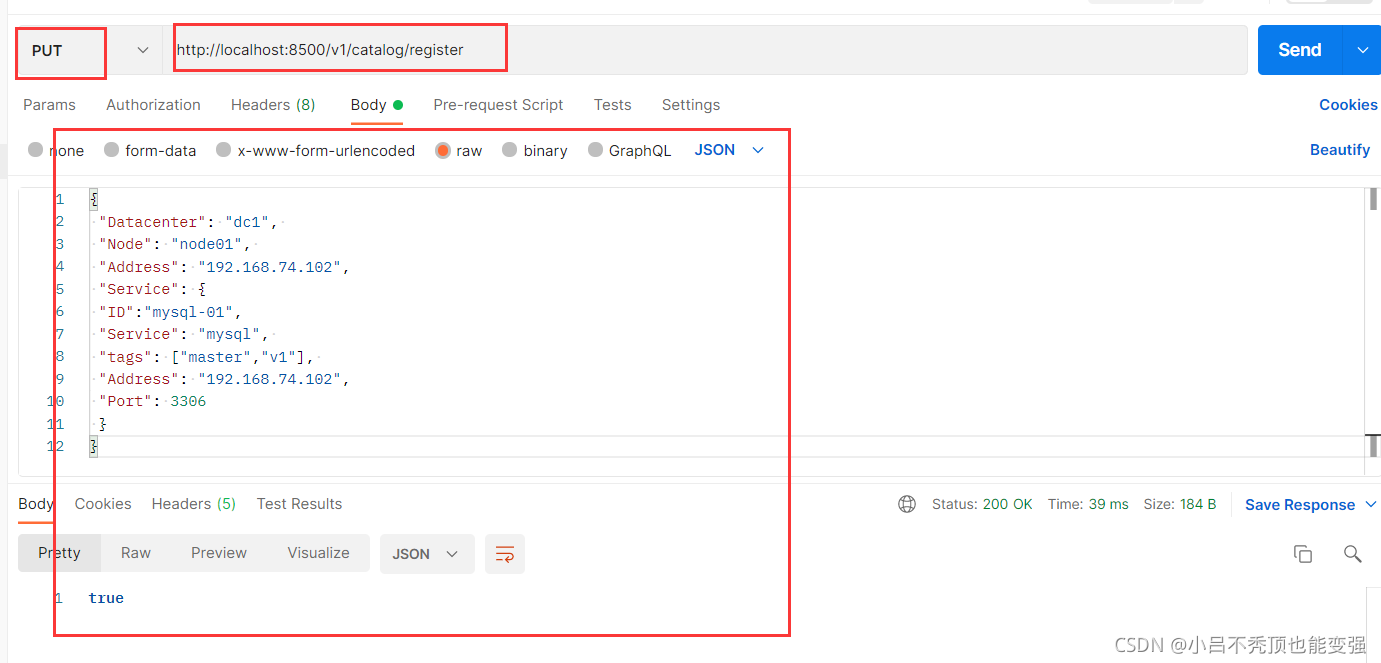Select the GraphQL body type
This screenshot has height=663, width=1381.
point(629,150)
